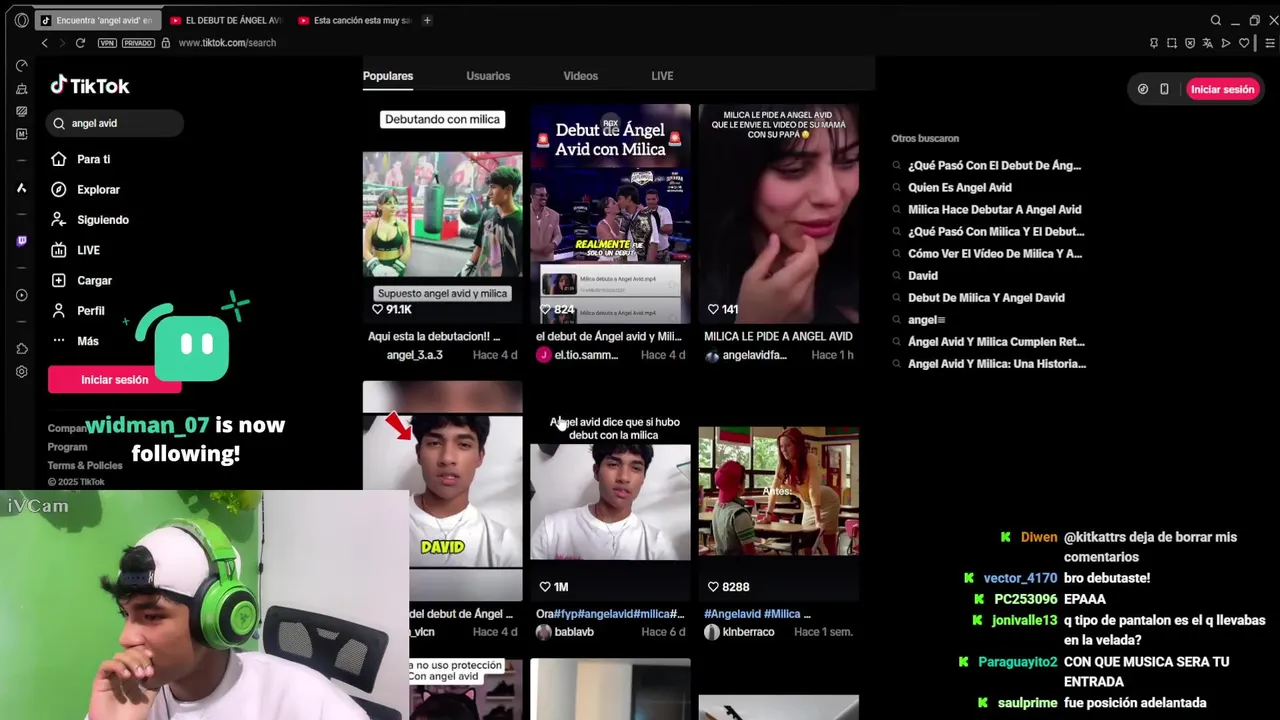This screenshot has width=1280, height=720.
Task: Open 'MILICA LE PIDE A ANGEL AVID' video
Action: [x=778, y=213]
